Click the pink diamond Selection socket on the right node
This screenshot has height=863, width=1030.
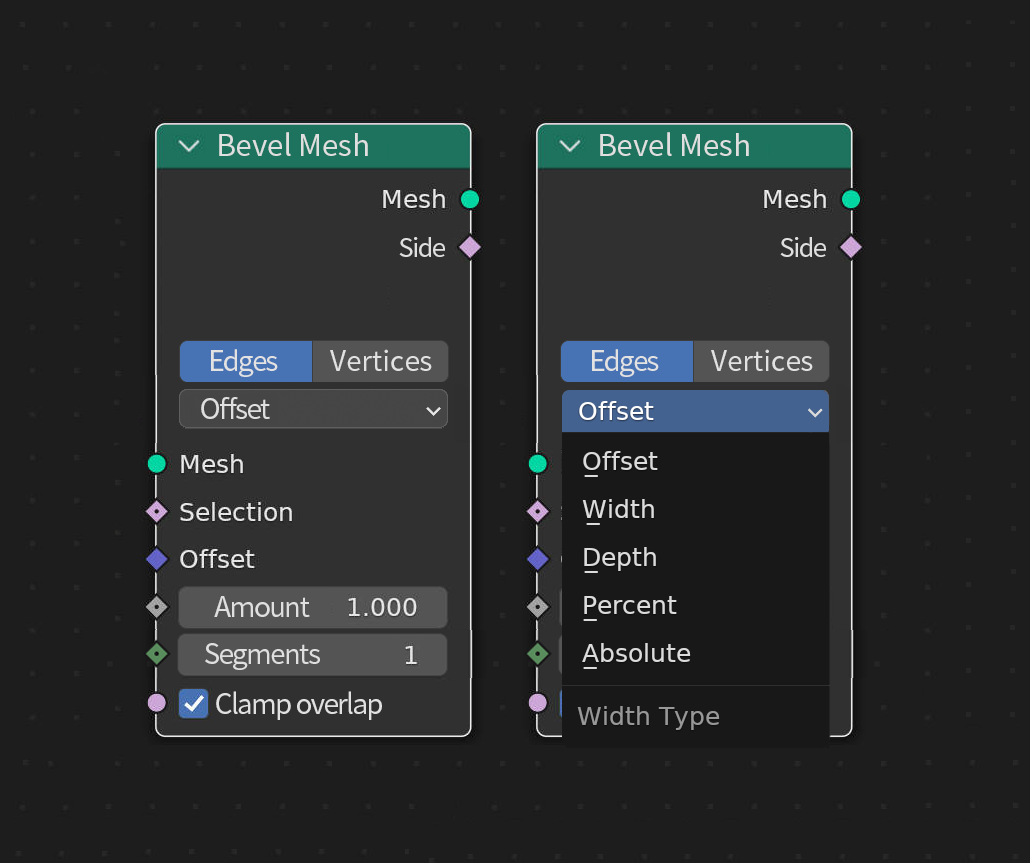pyautogui.click(x=538, y=512)
